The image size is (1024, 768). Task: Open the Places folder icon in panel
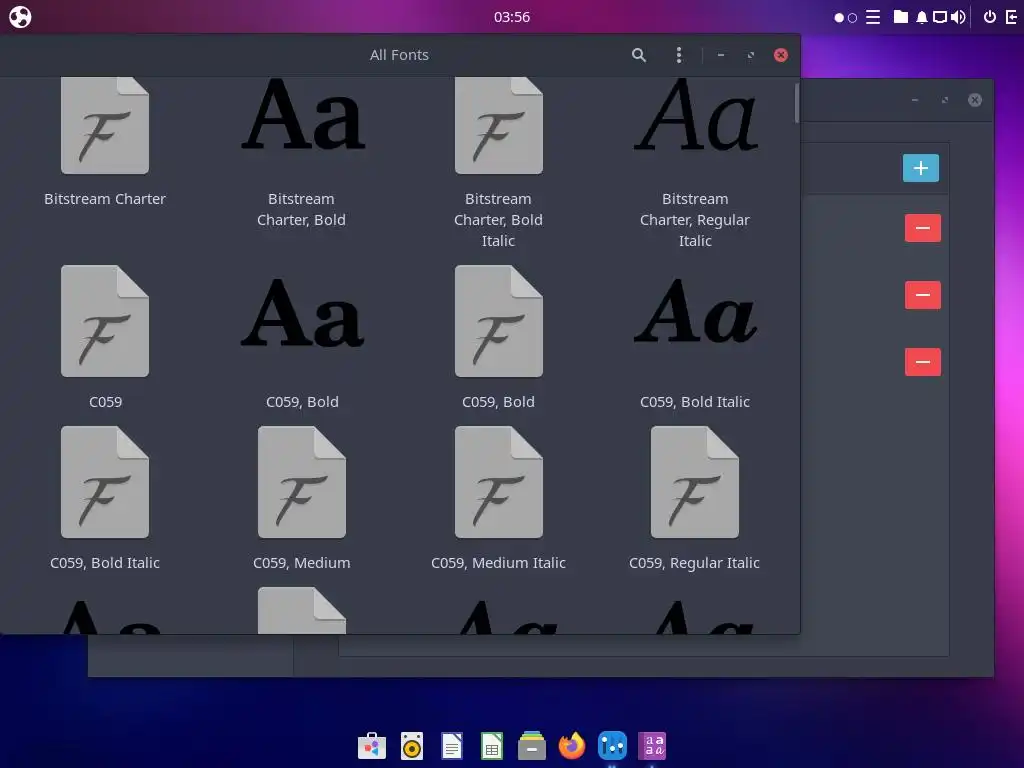(901, 17)
